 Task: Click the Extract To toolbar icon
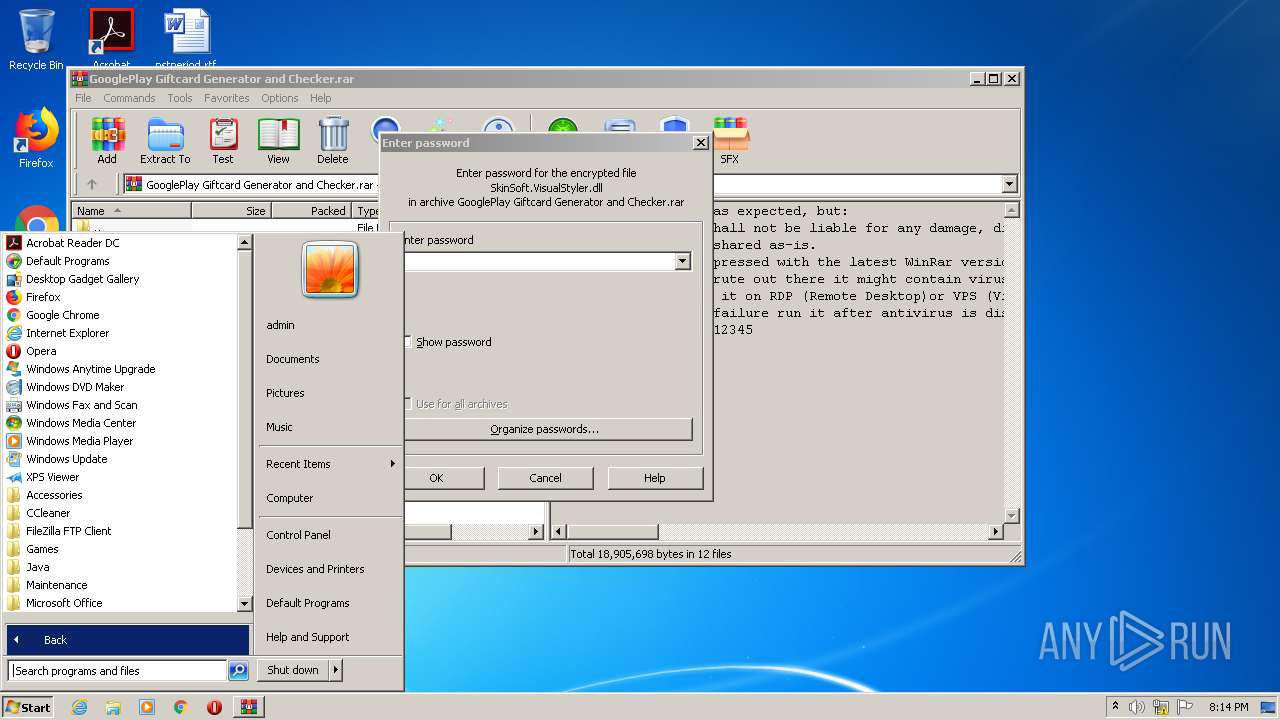click(x=165, y=140)
